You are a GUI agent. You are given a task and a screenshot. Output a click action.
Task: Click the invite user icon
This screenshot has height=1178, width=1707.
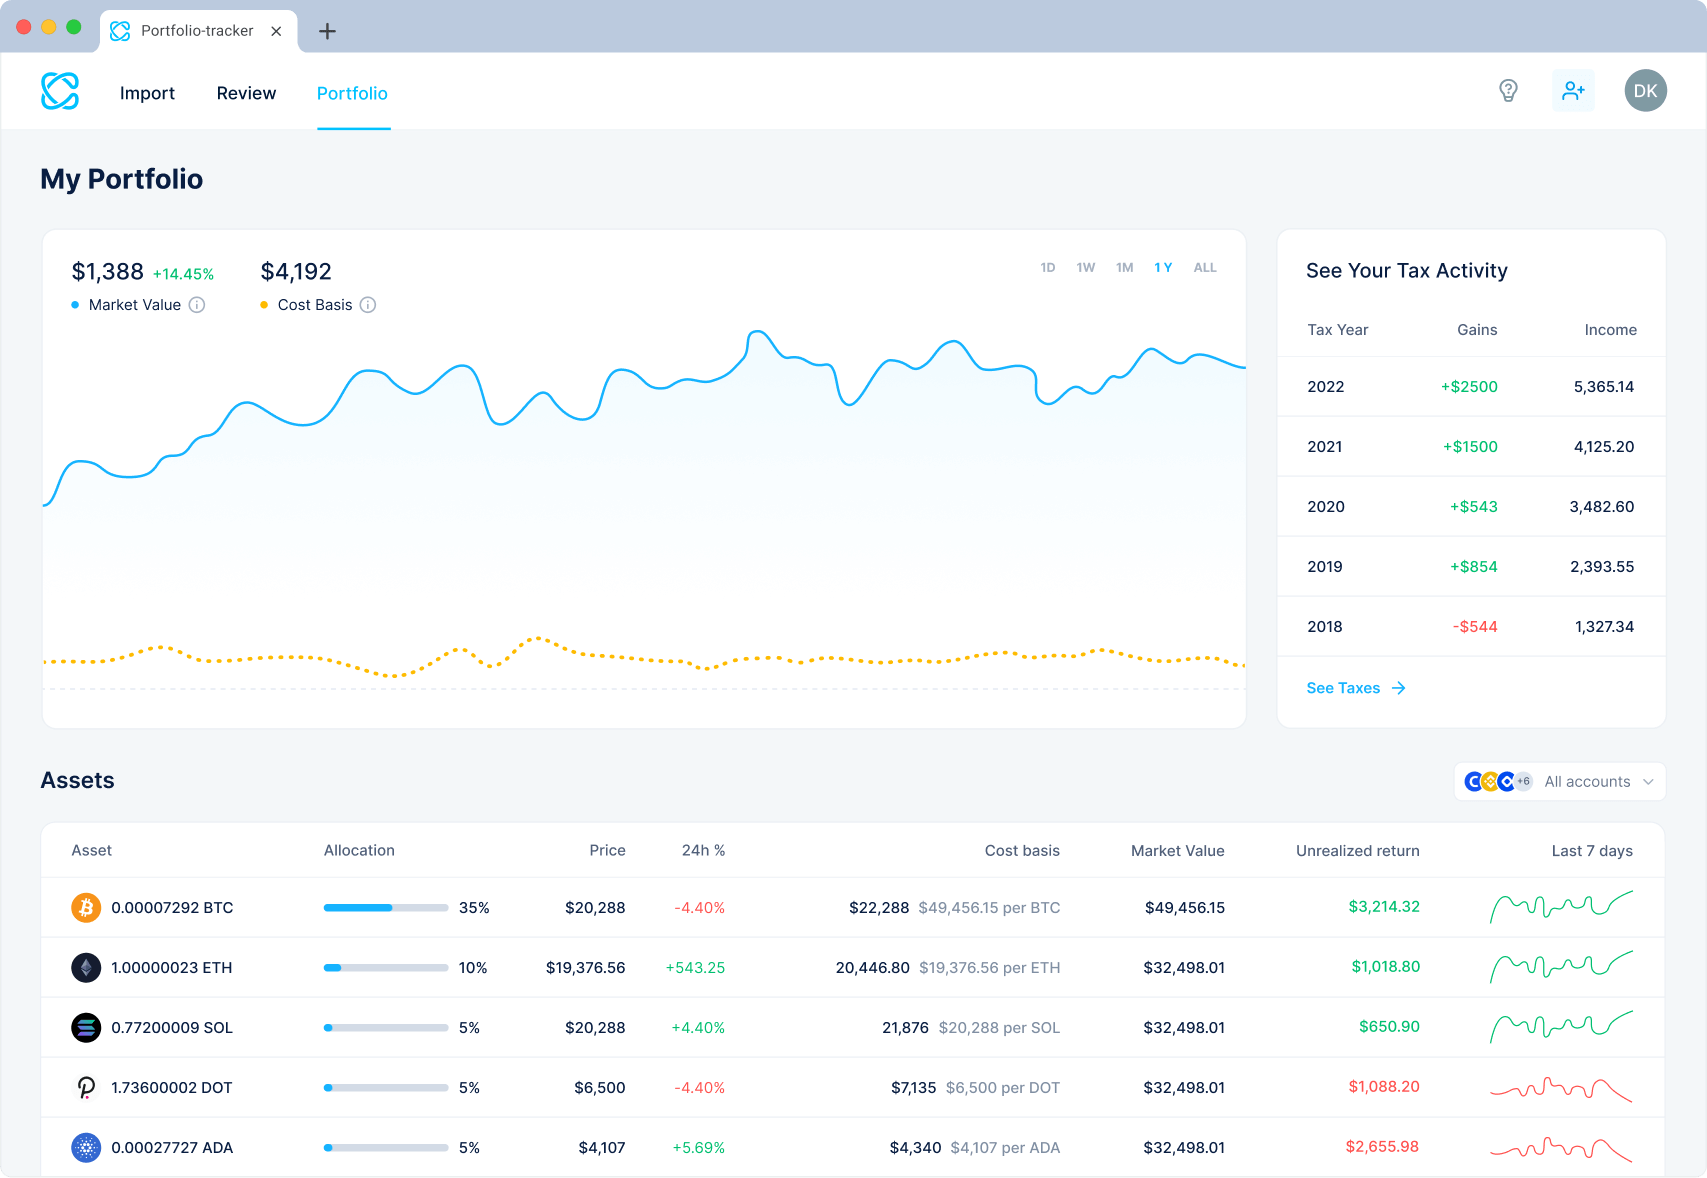[x=1573, y=90]
